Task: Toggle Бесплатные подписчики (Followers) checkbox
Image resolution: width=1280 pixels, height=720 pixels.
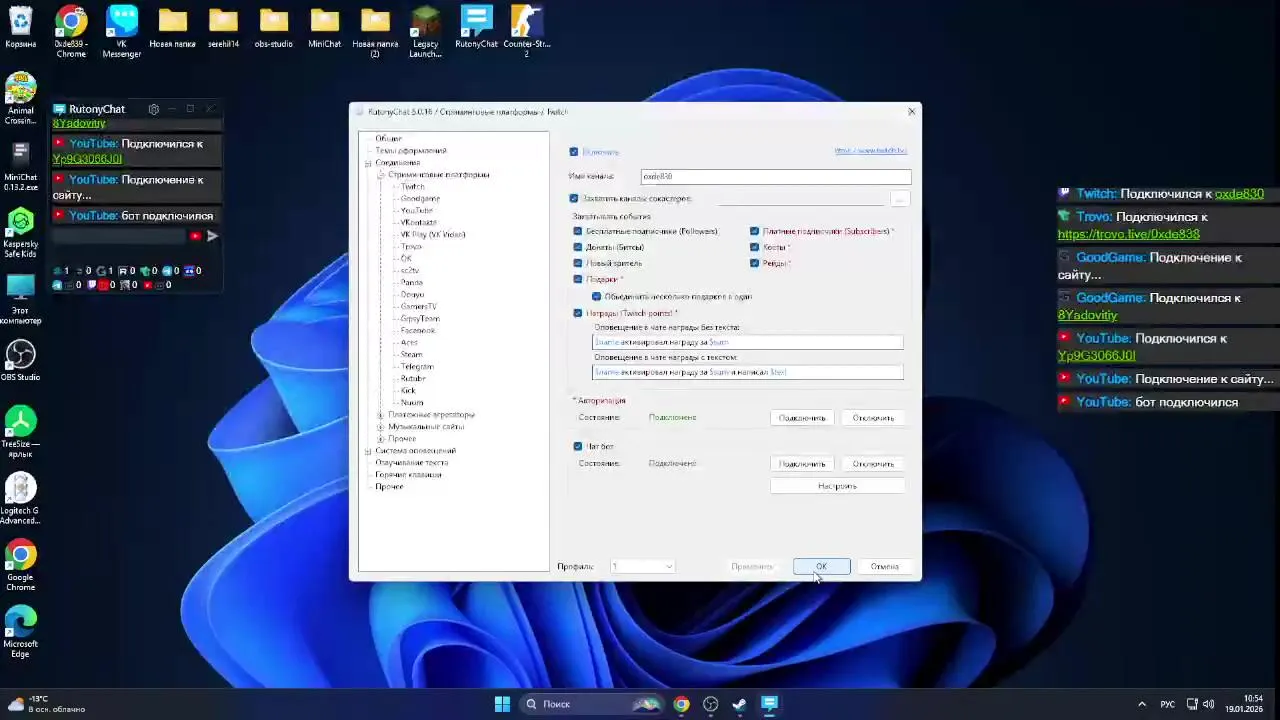Action: point(577,231)
